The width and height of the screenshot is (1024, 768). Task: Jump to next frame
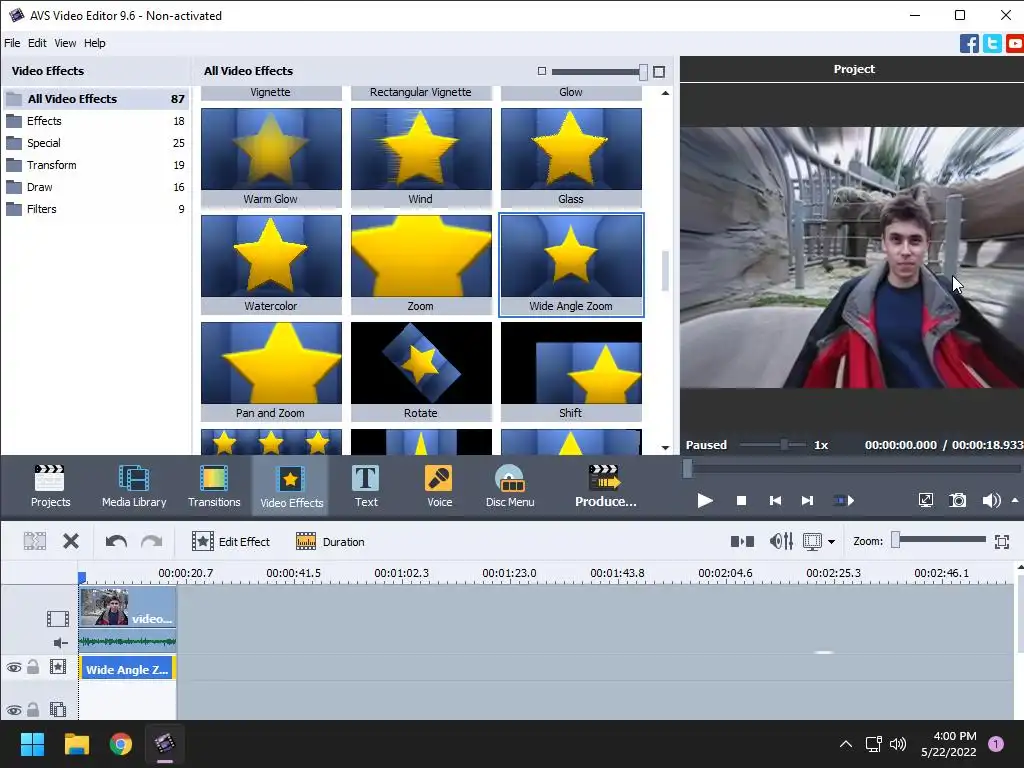point(808,501)
